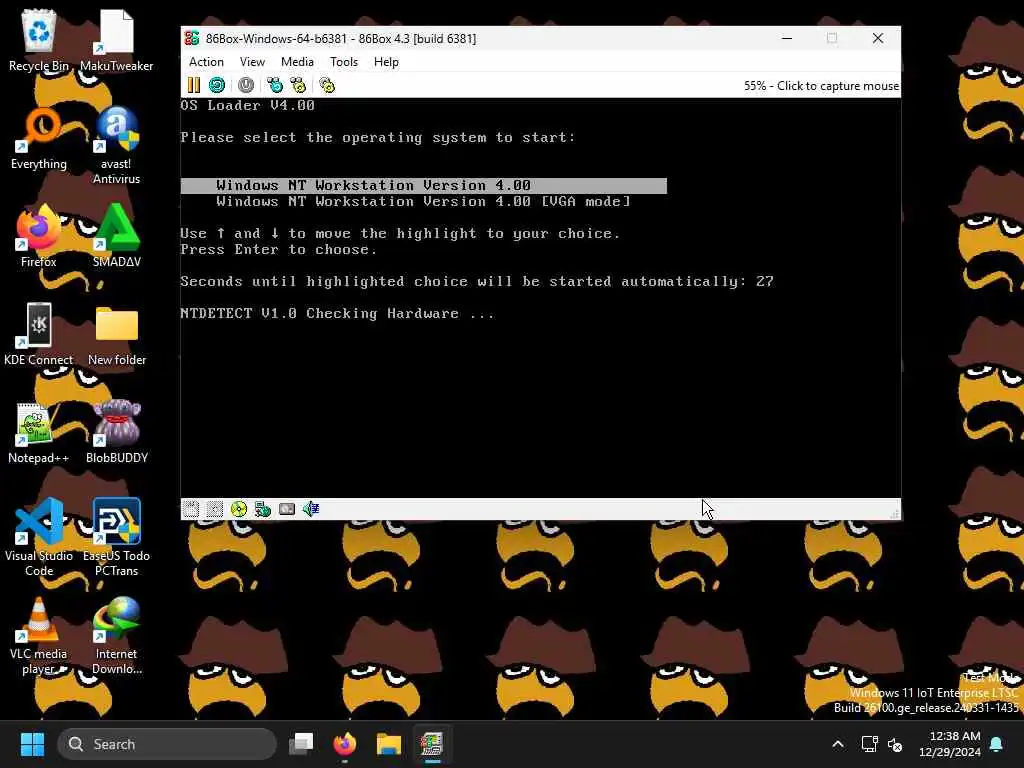Select the KDE Connect desktop shortcut
The height and width of the screenshot is (768, 1024).
pos(39,334)
